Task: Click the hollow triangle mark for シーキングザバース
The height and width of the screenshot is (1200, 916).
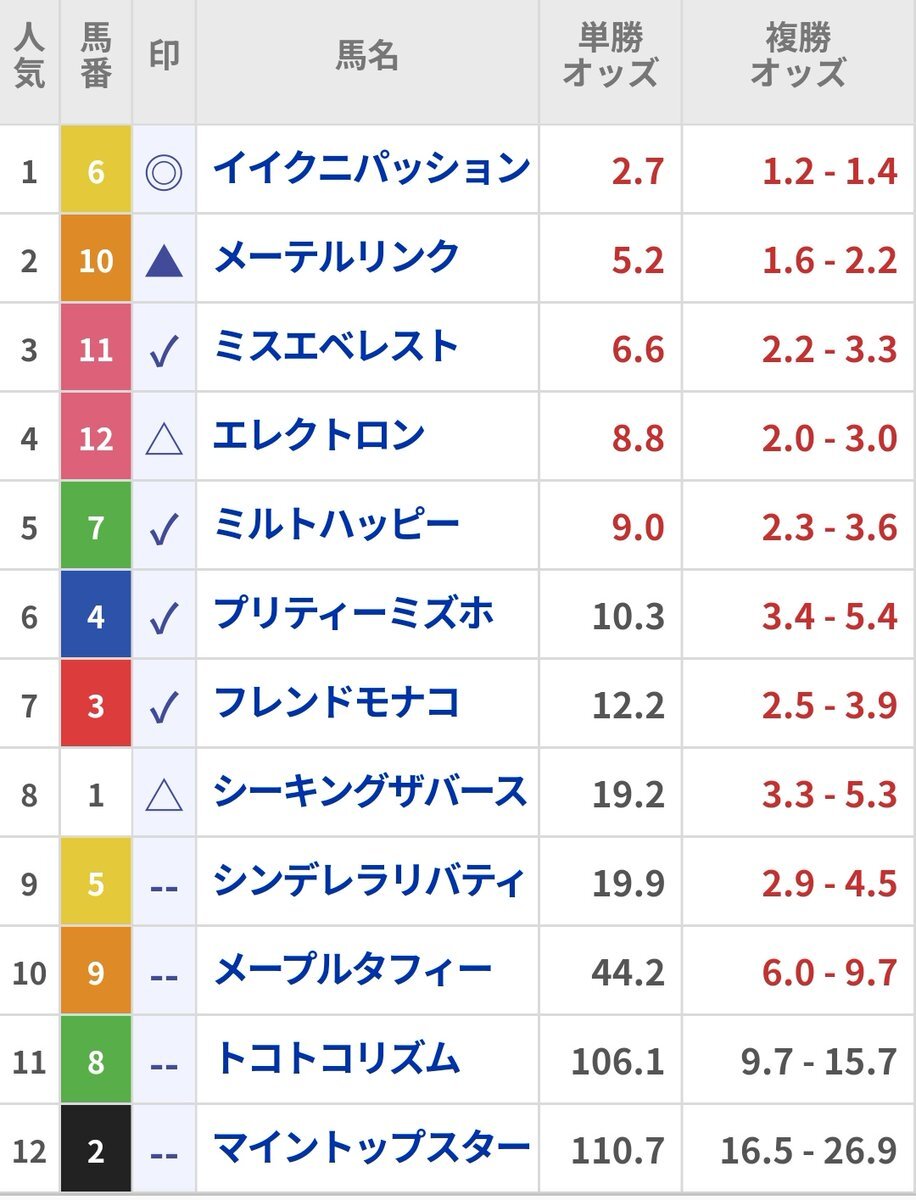Action: tap(164, 795)
